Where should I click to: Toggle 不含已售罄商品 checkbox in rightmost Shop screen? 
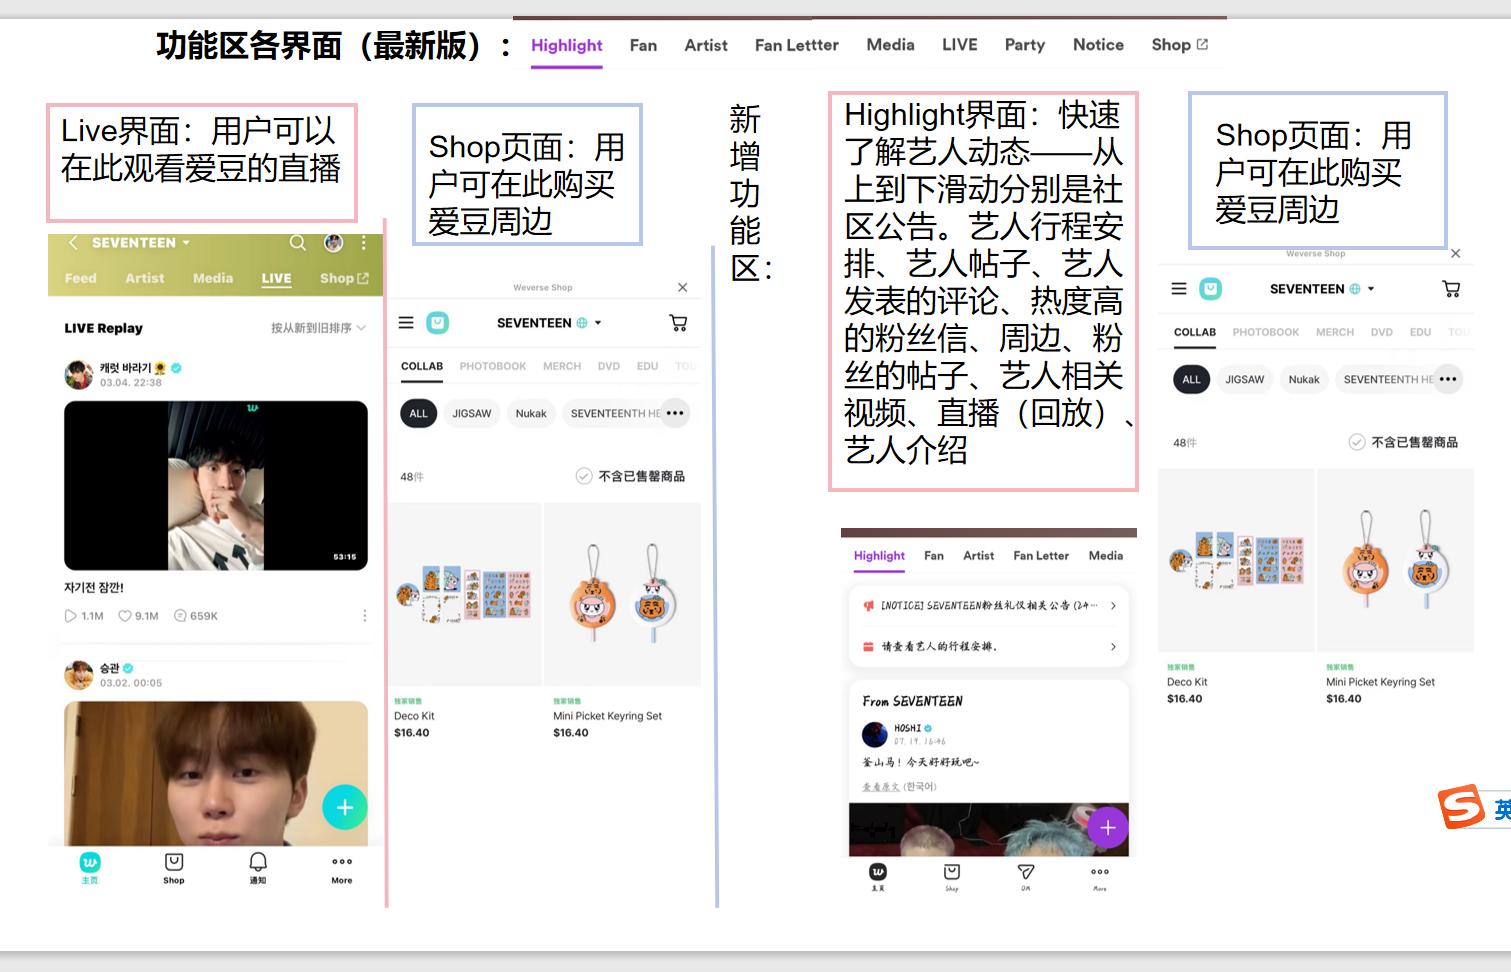click(1357, 442)
